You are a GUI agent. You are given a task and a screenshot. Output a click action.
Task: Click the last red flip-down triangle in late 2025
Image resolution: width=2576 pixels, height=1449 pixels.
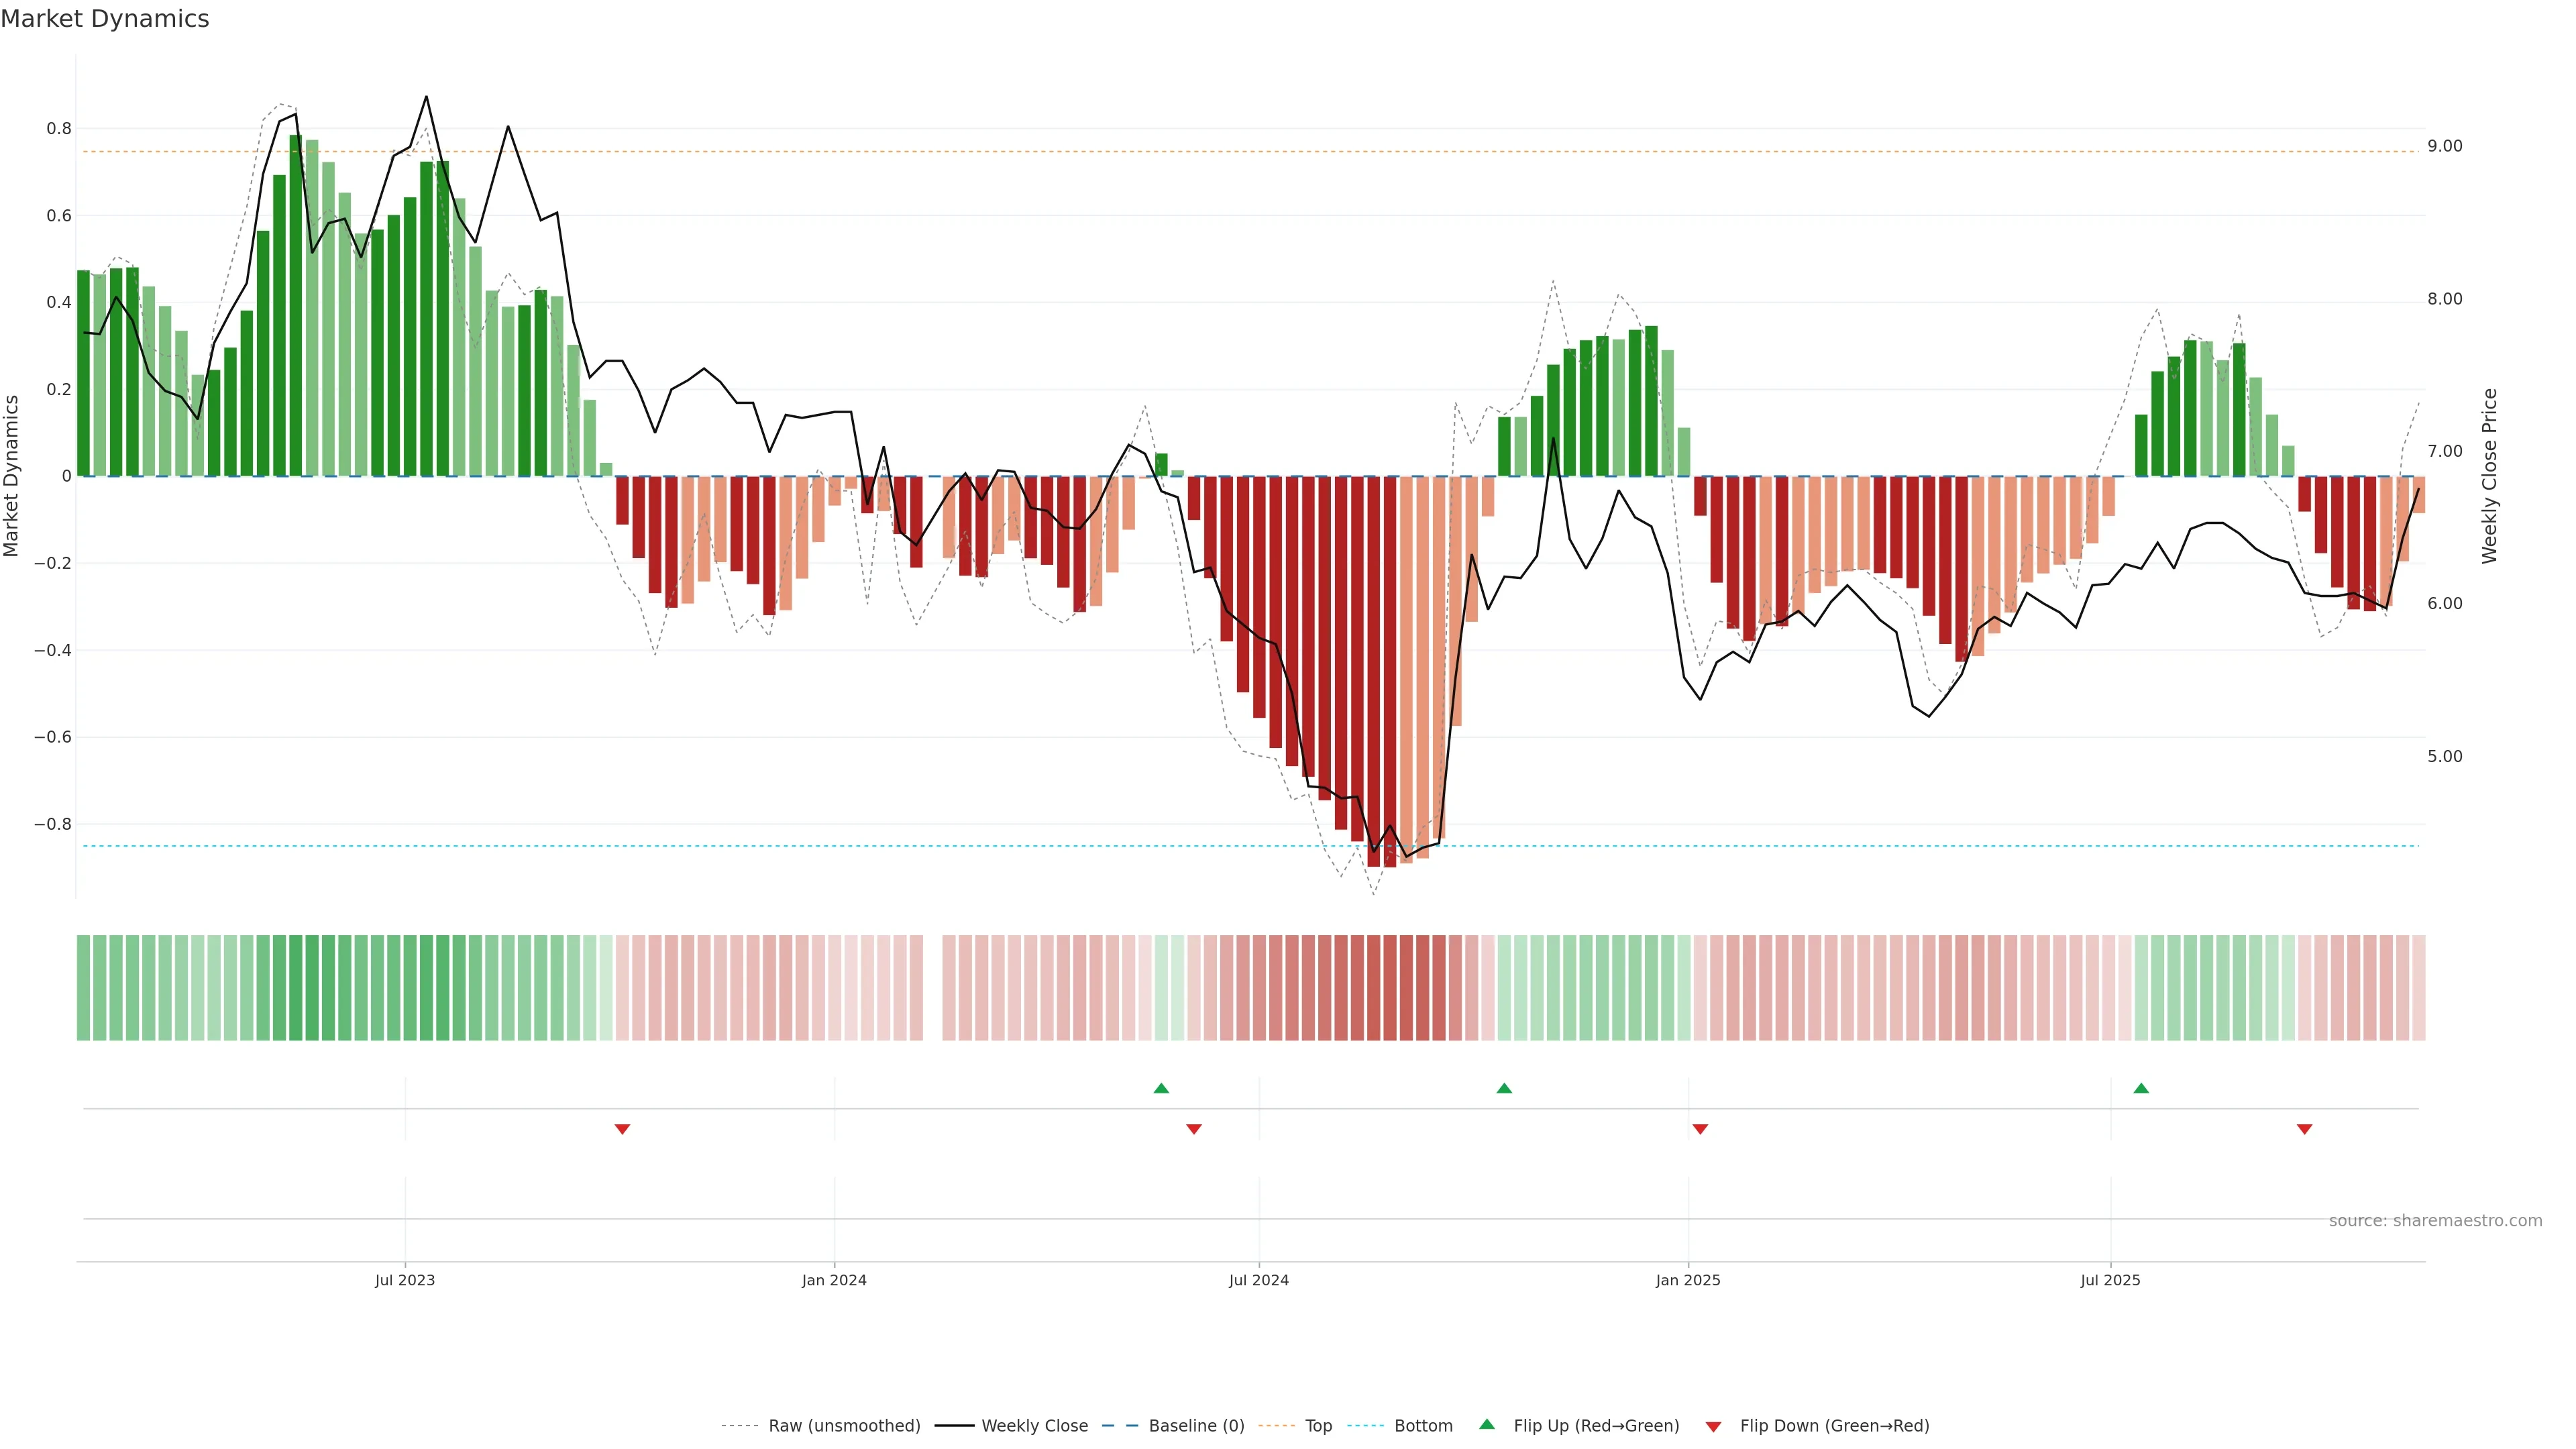click(x=2305, y=1129)
